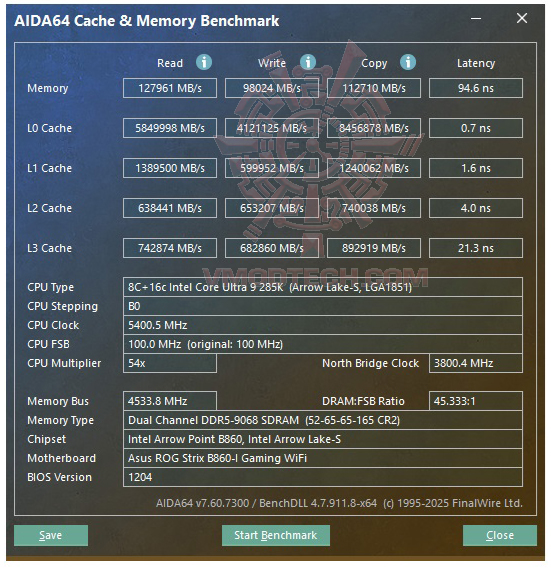Click North Bridge Clock value 3800.4 MHz

tap(476, 363)
